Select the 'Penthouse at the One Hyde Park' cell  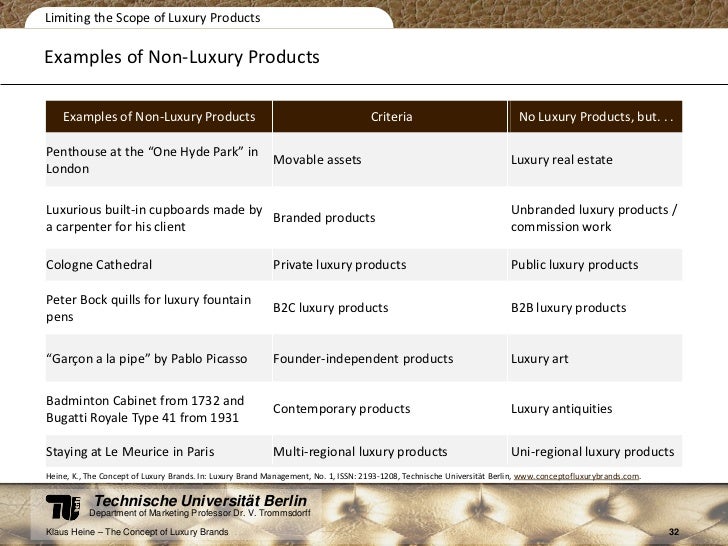pos(159,160)
